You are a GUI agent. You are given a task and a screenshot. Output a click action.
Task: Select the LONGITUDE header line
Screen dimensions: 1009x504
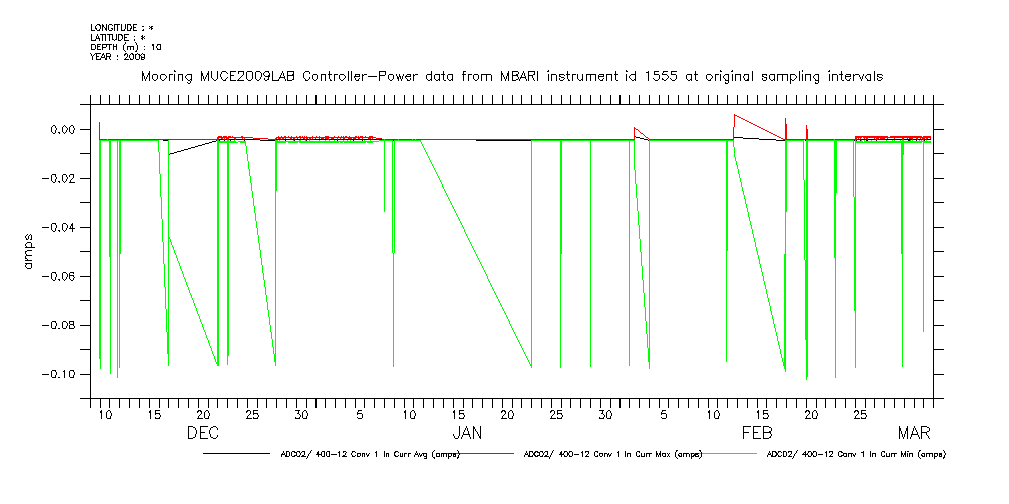pos(122,28)
